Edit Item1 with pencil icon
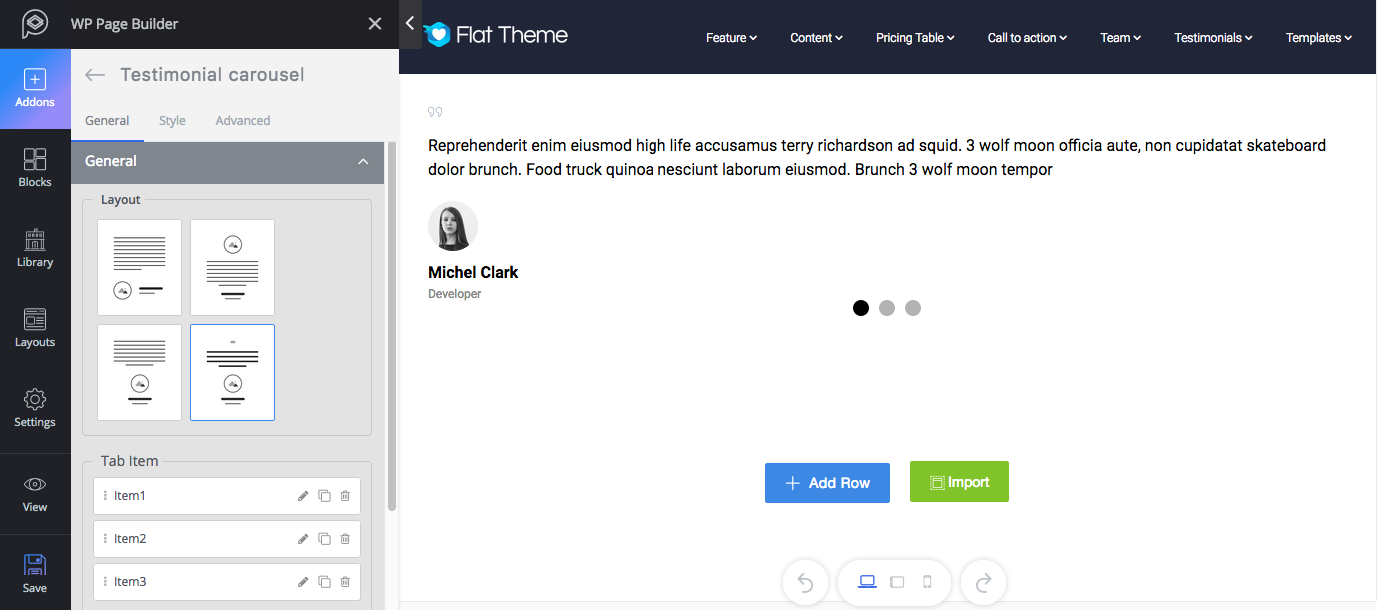Image resolution: width=1377 pixels, height=610 pixels. (x=303, y=496)
